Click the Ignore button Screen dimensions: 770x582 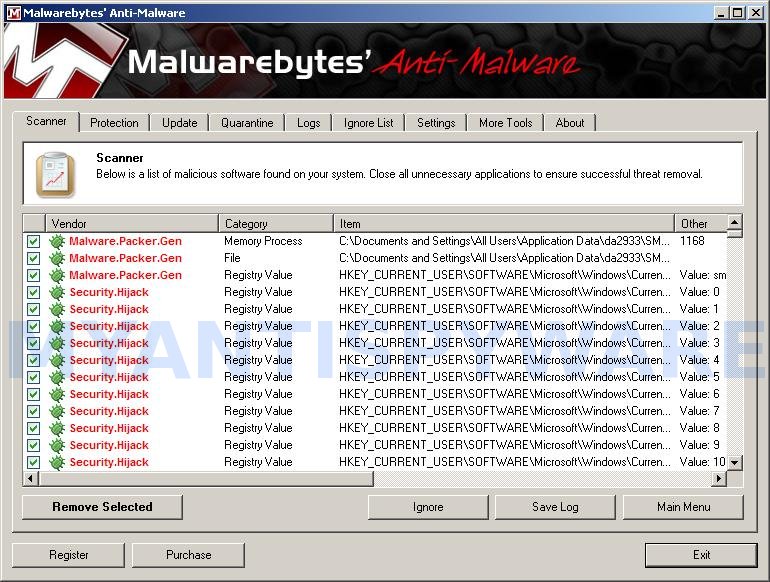click(x=428, y=507)
